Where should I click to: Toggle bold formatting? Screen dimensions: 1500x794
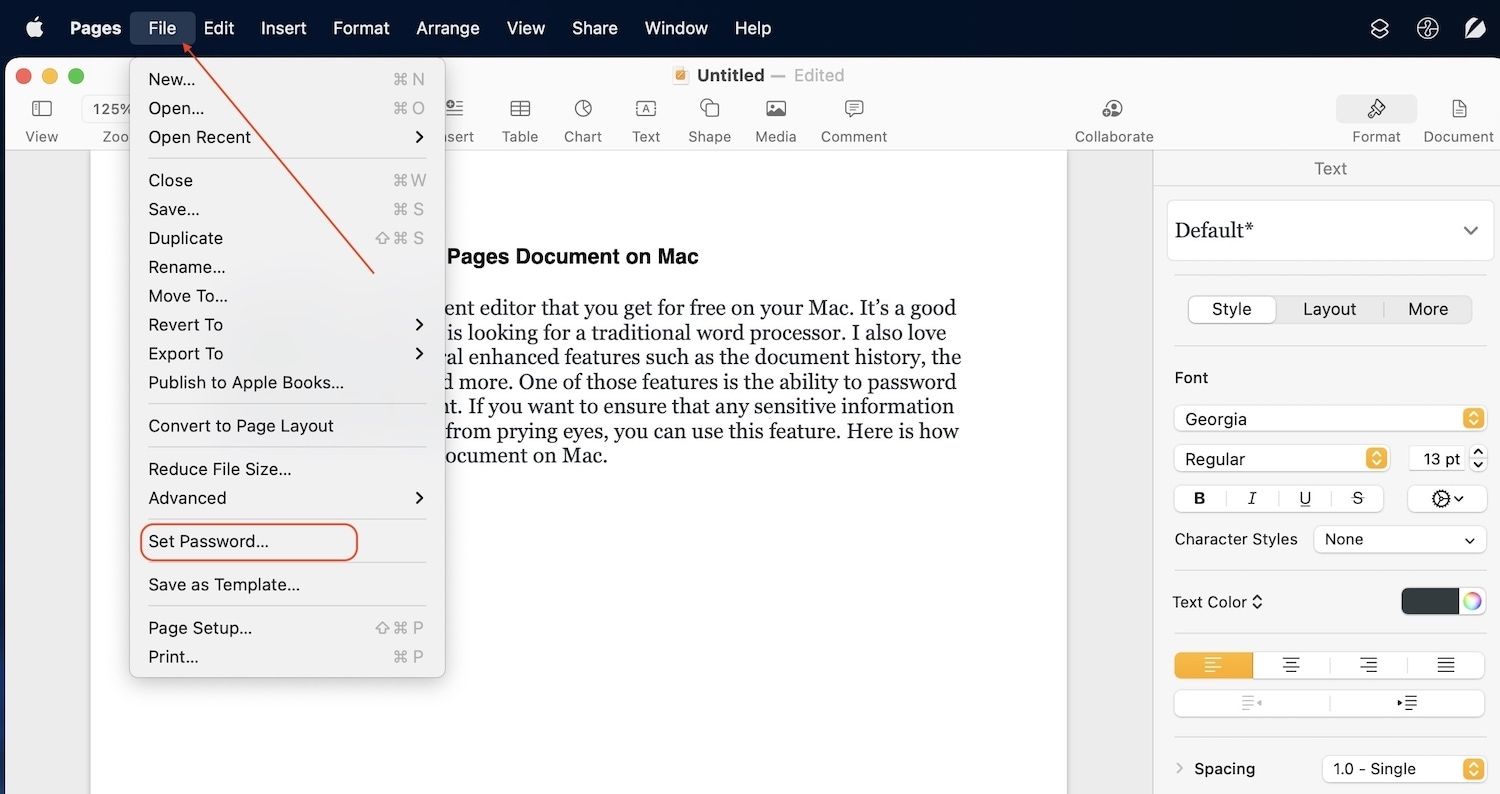pos(1198,498)
